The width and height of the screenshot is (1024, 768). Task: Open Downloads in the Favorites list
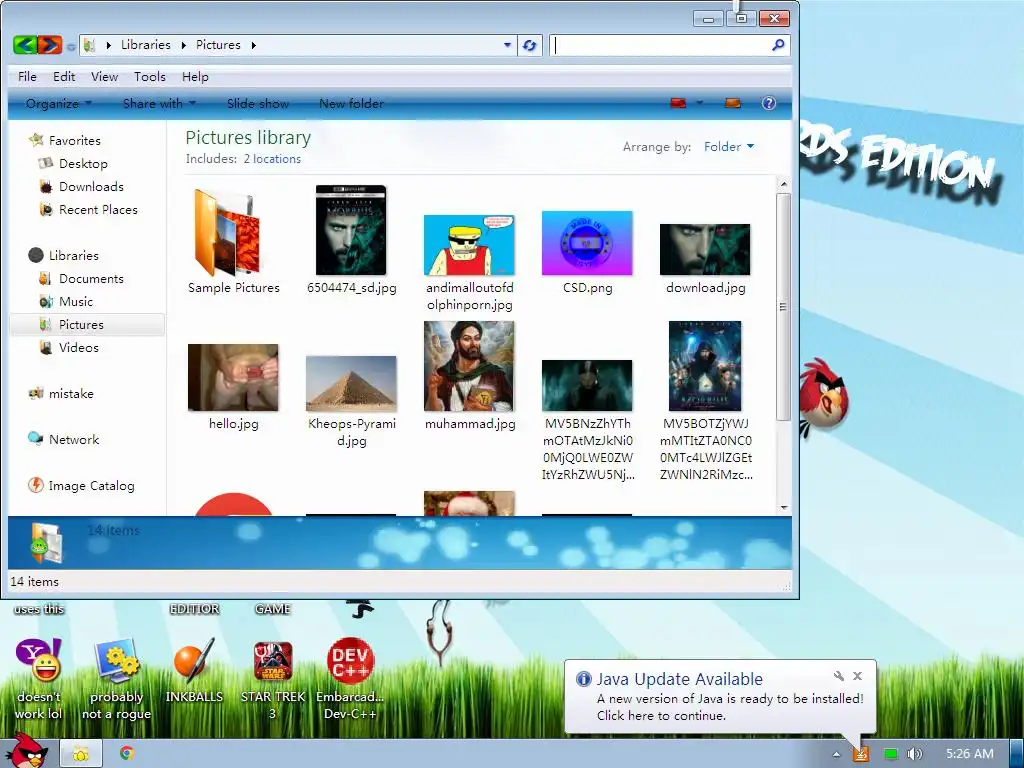[x=91, y=186]
